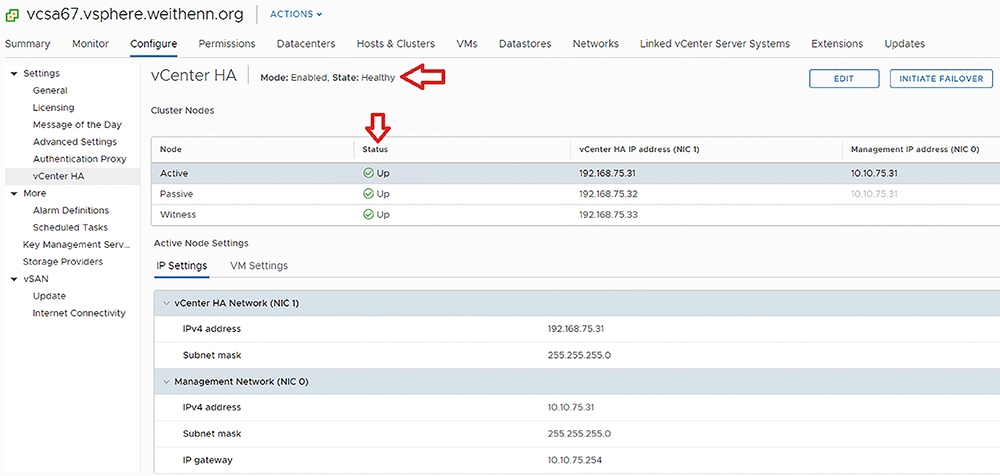Click IP gateway value 10.10.75.254
Screen dimensions: 1000x476
575,460
